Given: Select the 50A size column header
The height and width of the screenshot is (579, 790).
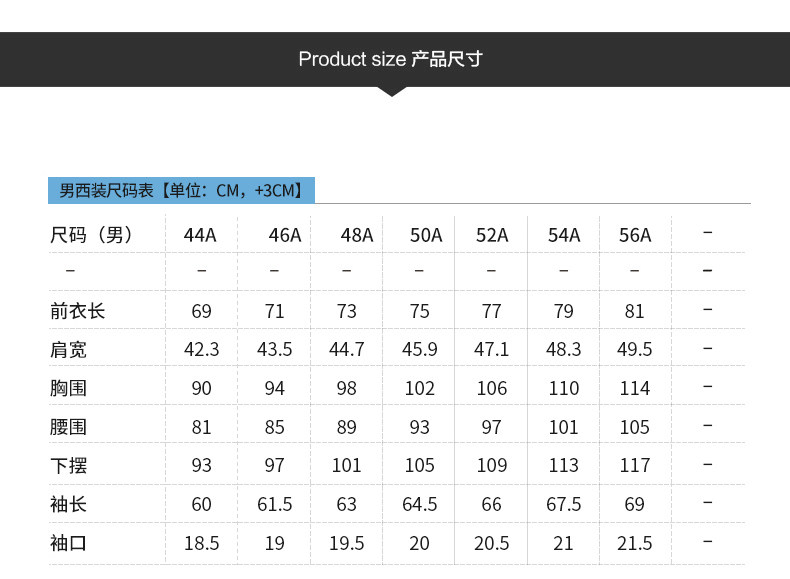Looking at the screenshot, I should [x=426, y=235].
